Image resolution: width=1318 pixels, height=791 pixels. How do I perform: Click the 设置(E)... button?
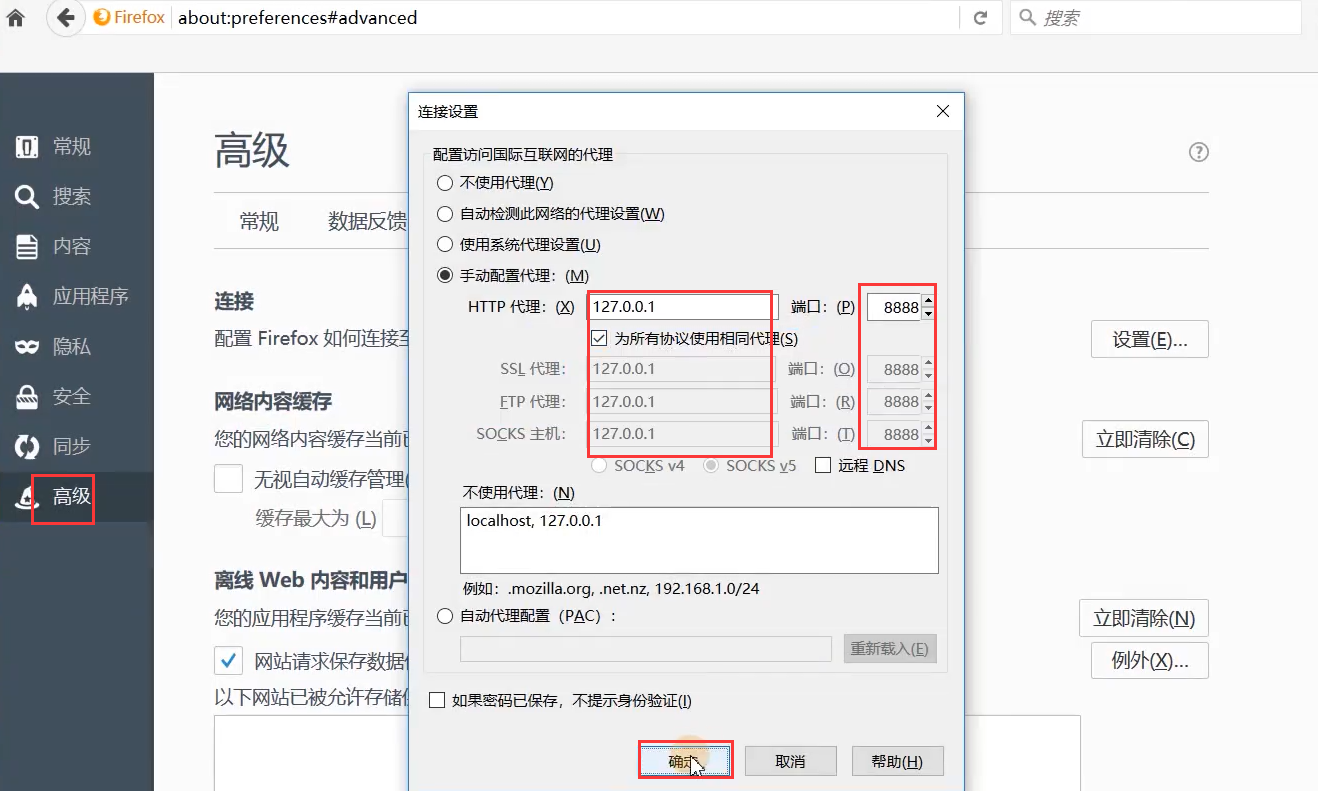point(1150,340)
